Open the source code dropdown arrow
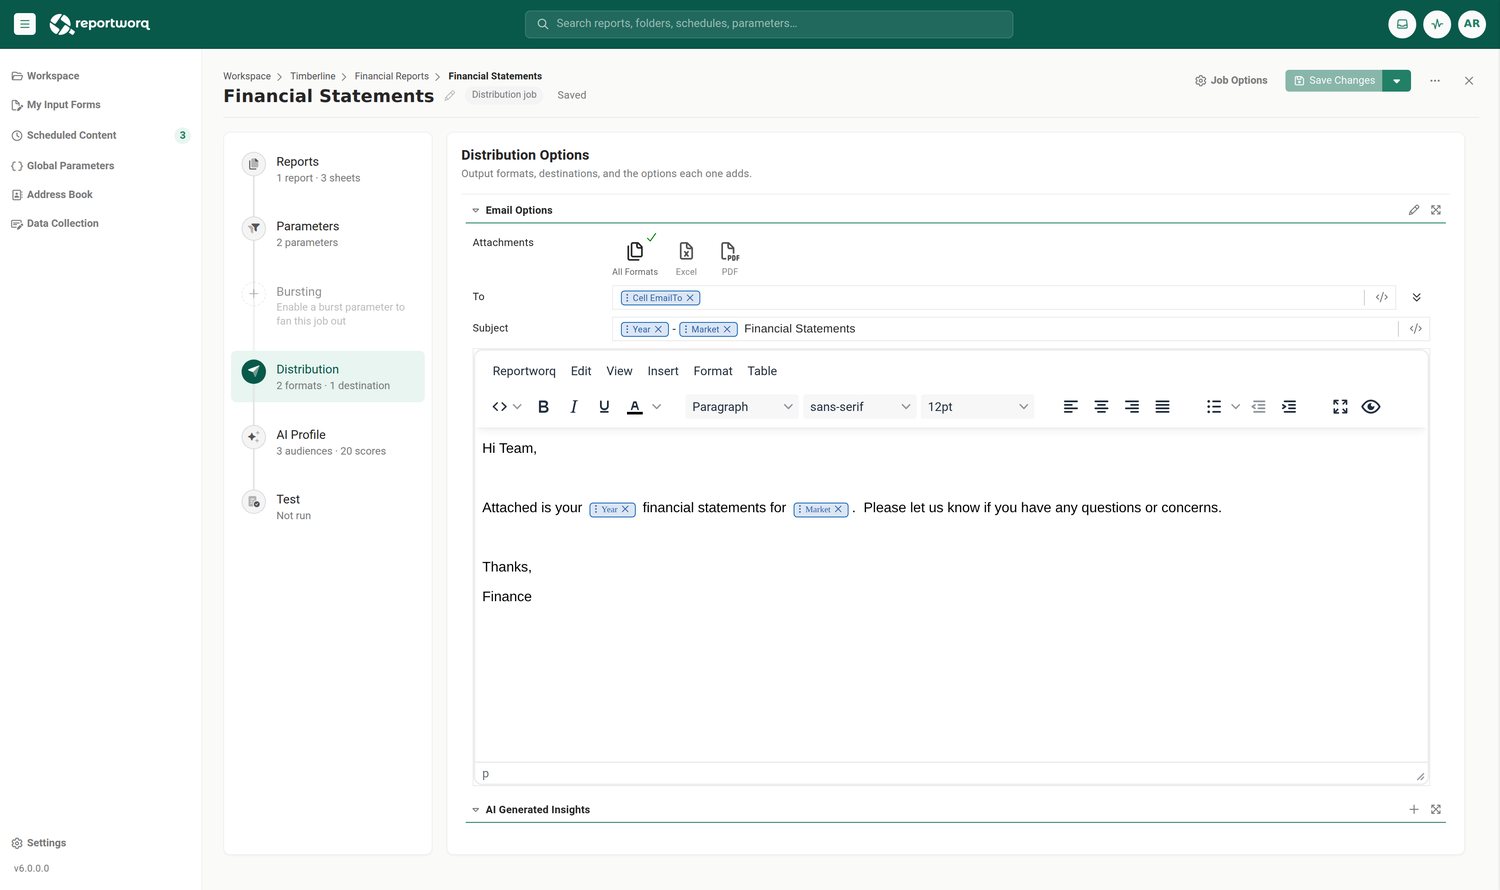 517,407
